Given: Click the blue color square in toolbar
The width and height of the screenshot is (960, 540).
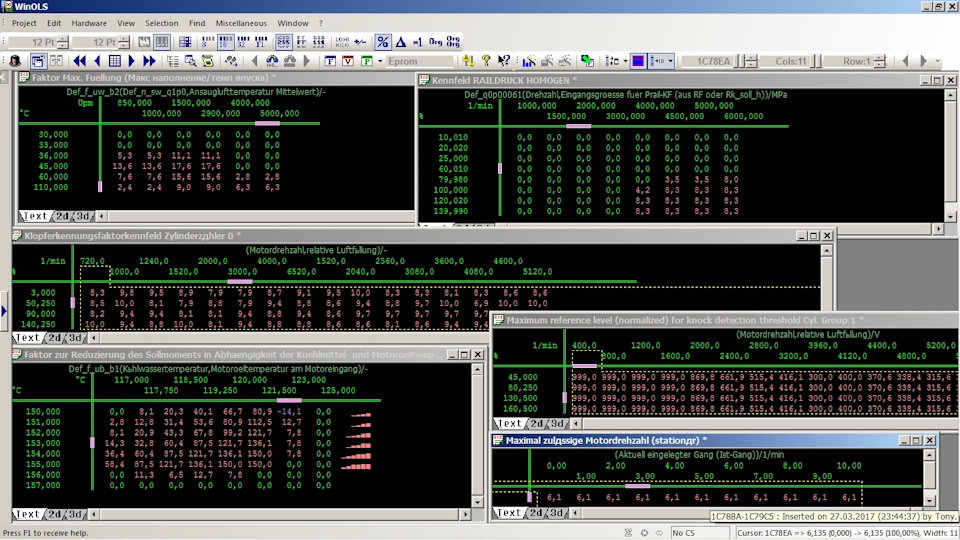Looking at the screenshot, I should pos(638,61).
